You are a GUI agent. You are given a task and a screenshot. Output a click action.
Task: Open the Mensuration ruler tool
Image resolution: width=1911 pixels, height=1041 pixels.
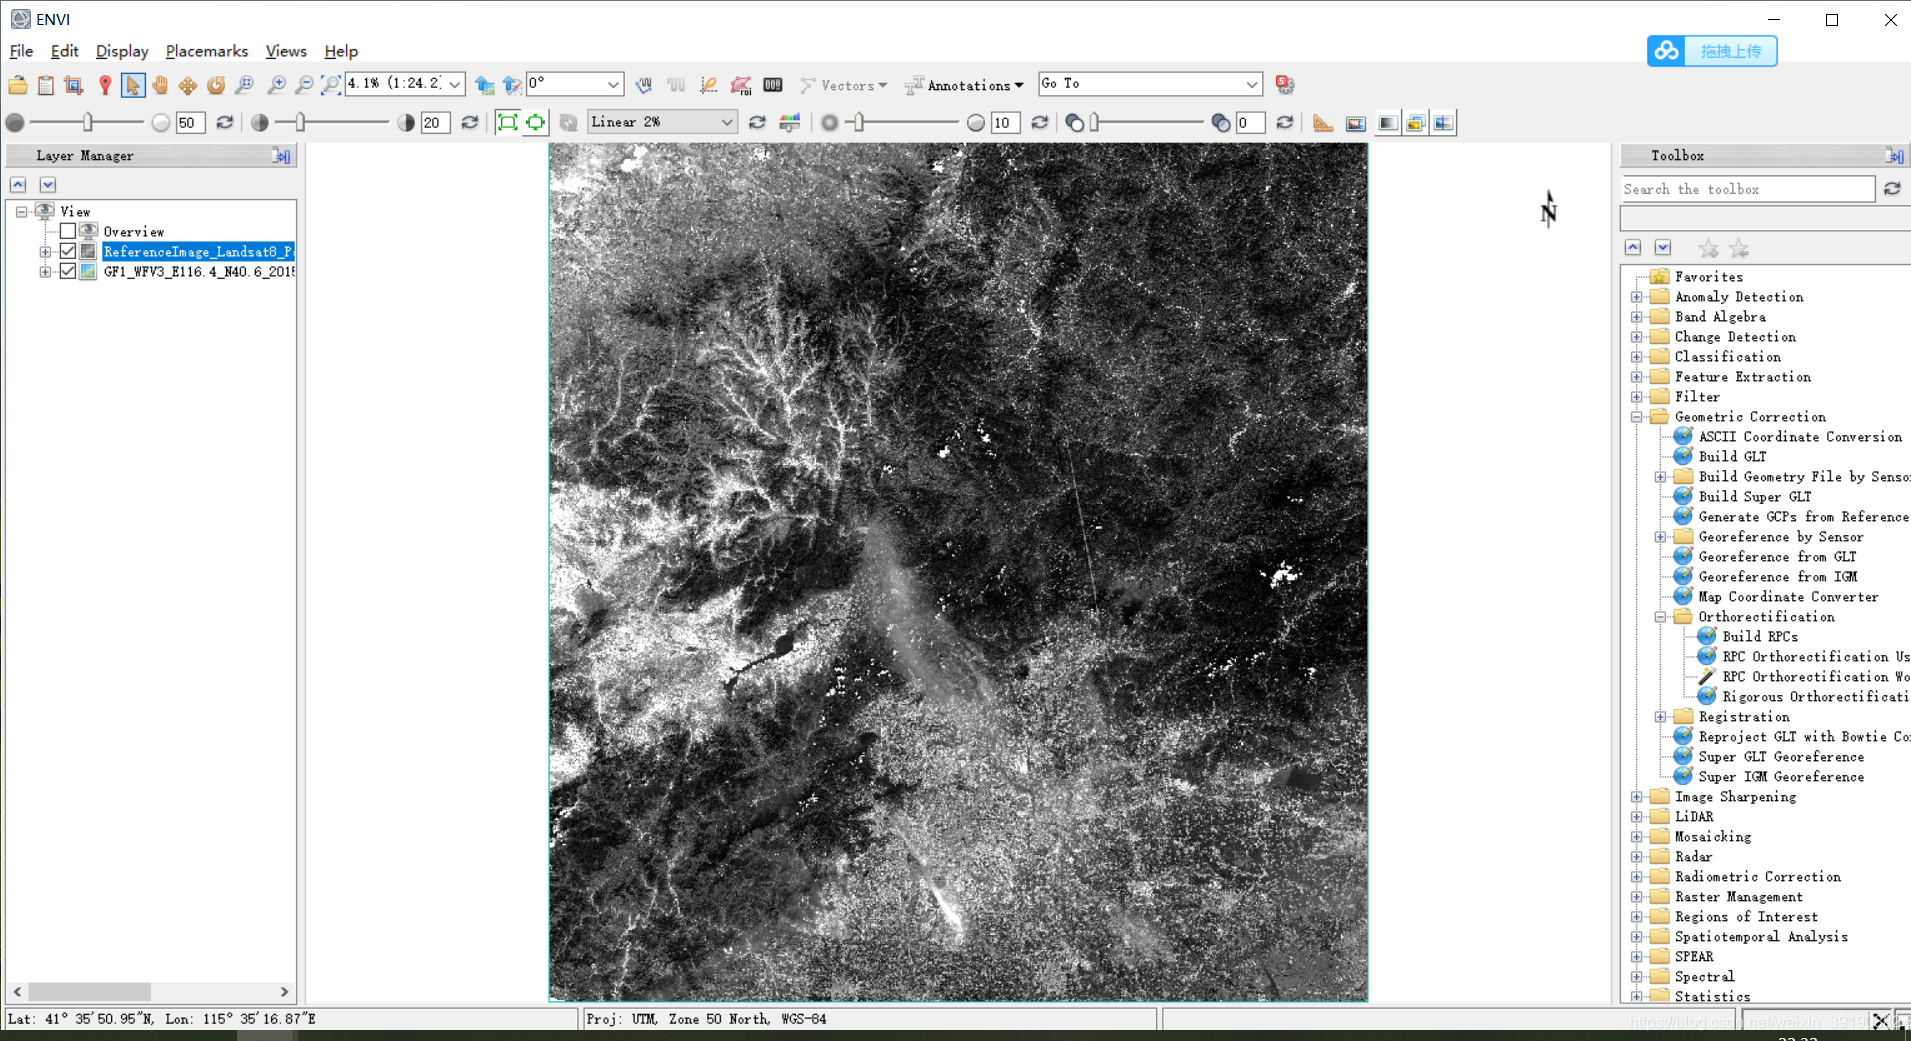coord(1323,123)
